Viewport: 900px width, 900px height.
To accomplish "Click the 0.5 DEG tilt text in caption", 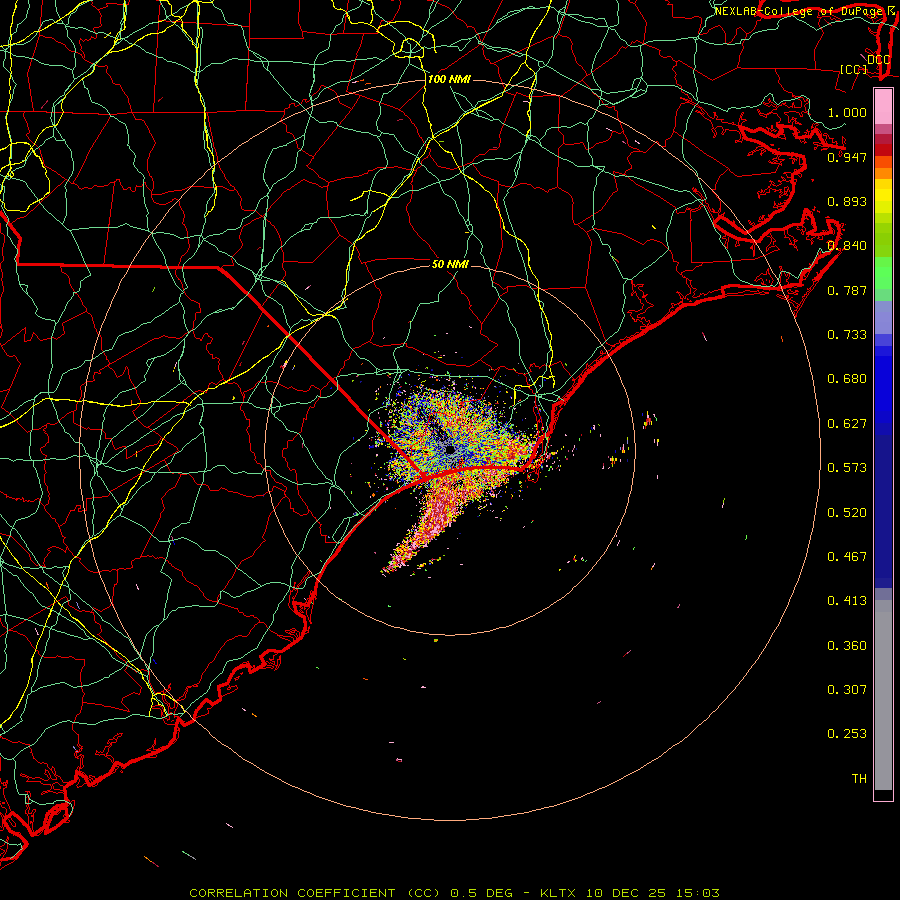I will point(480,893).
